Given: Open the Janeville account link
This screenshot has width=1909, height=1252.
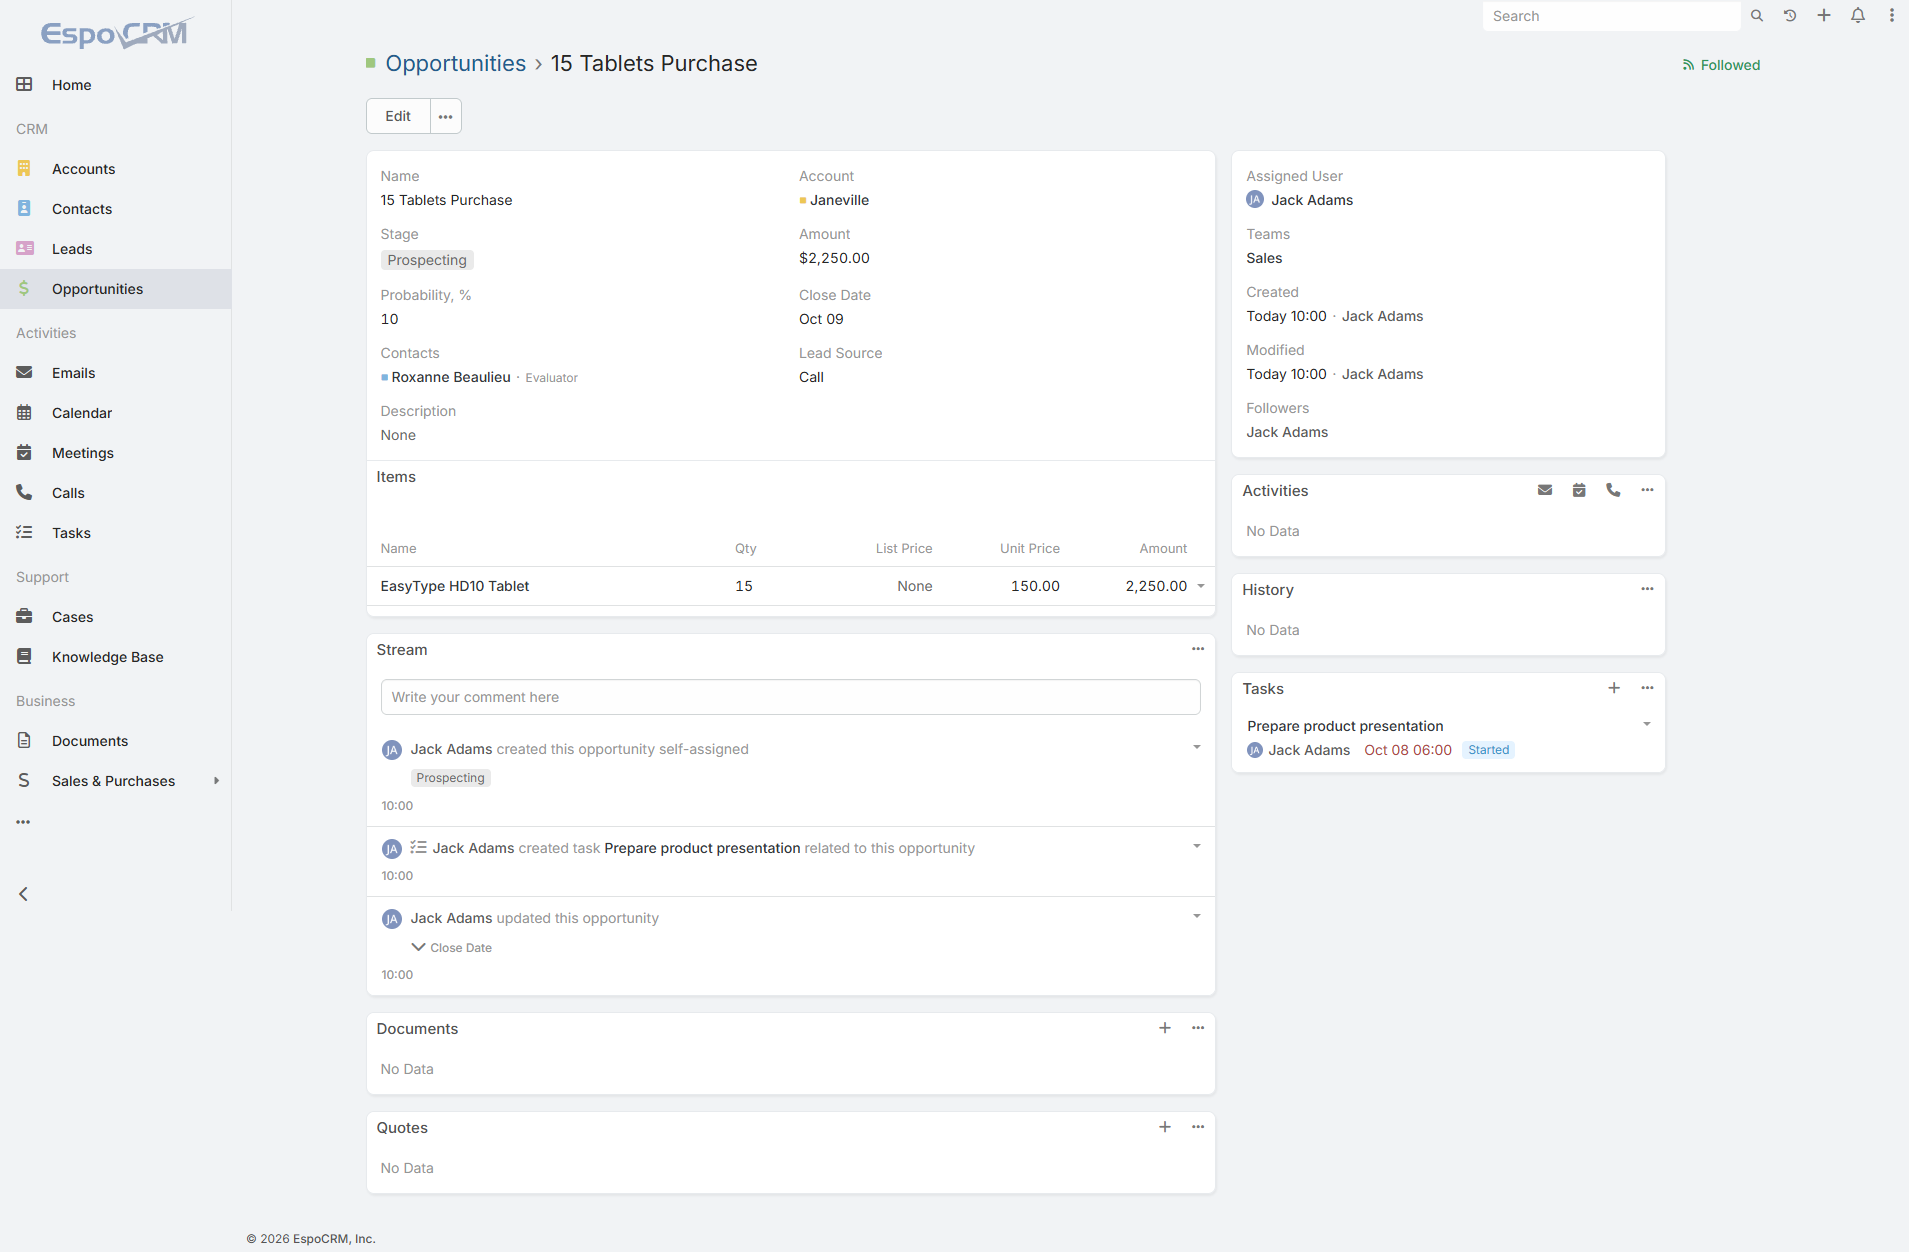Looking at the screenshot, I should pos(840,200).
